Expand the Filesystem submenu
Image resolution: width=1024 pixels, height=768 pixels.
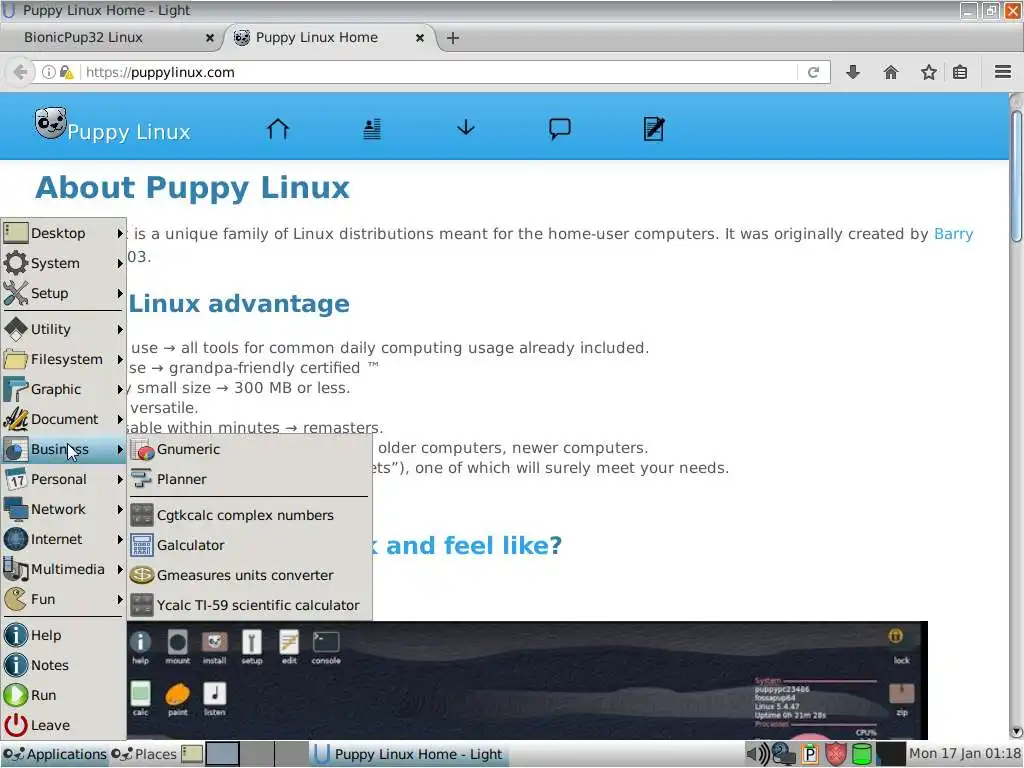coord(63,359)
